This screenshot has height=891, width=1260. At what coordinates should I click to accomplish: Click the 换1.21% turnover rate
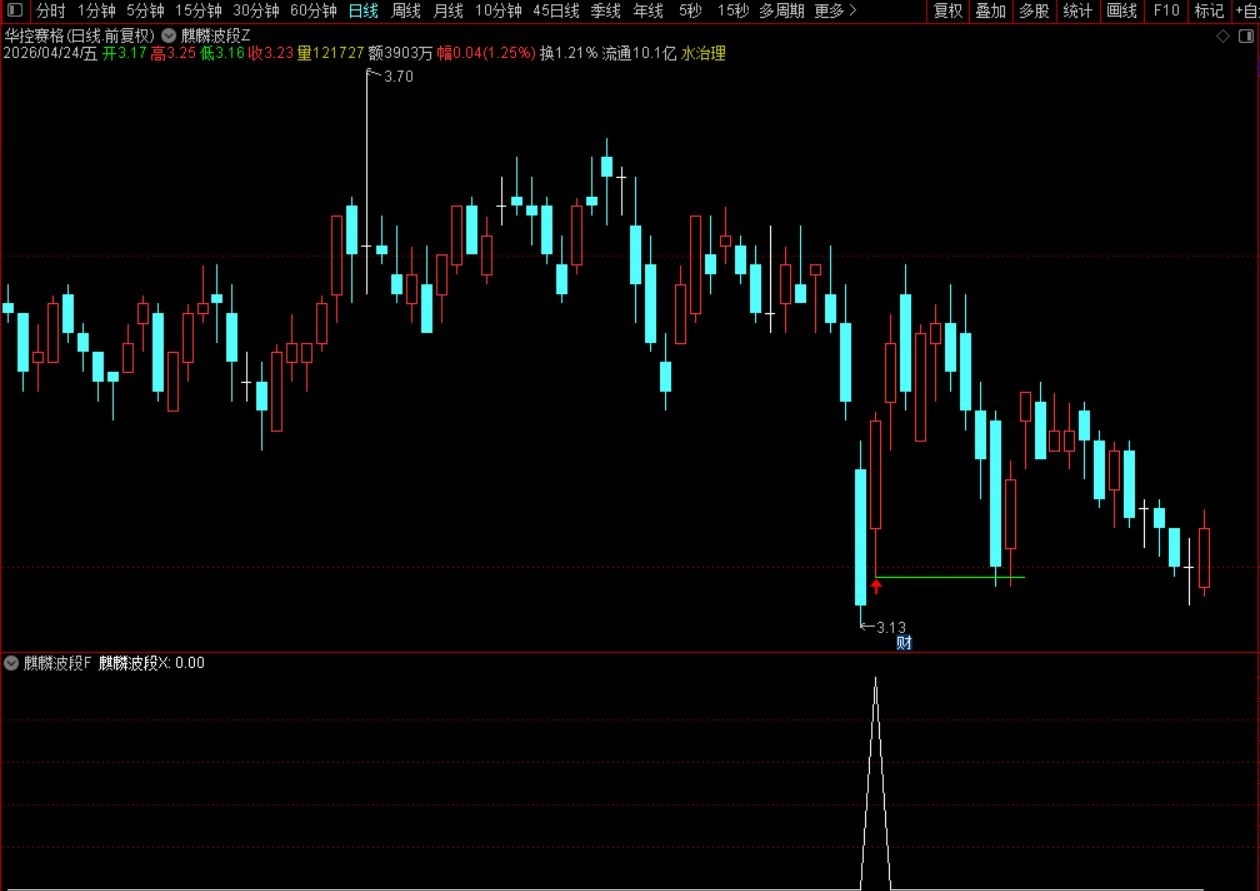coord(569,54)
